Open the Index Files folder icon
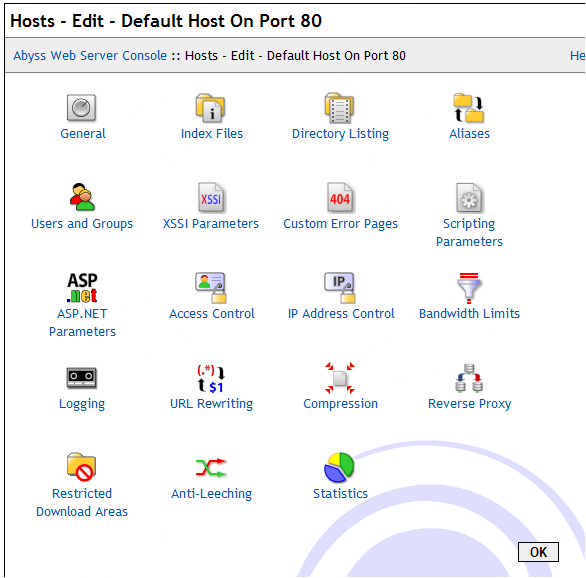586x578 pixels. pyautogui.click(x=210, y=108)
